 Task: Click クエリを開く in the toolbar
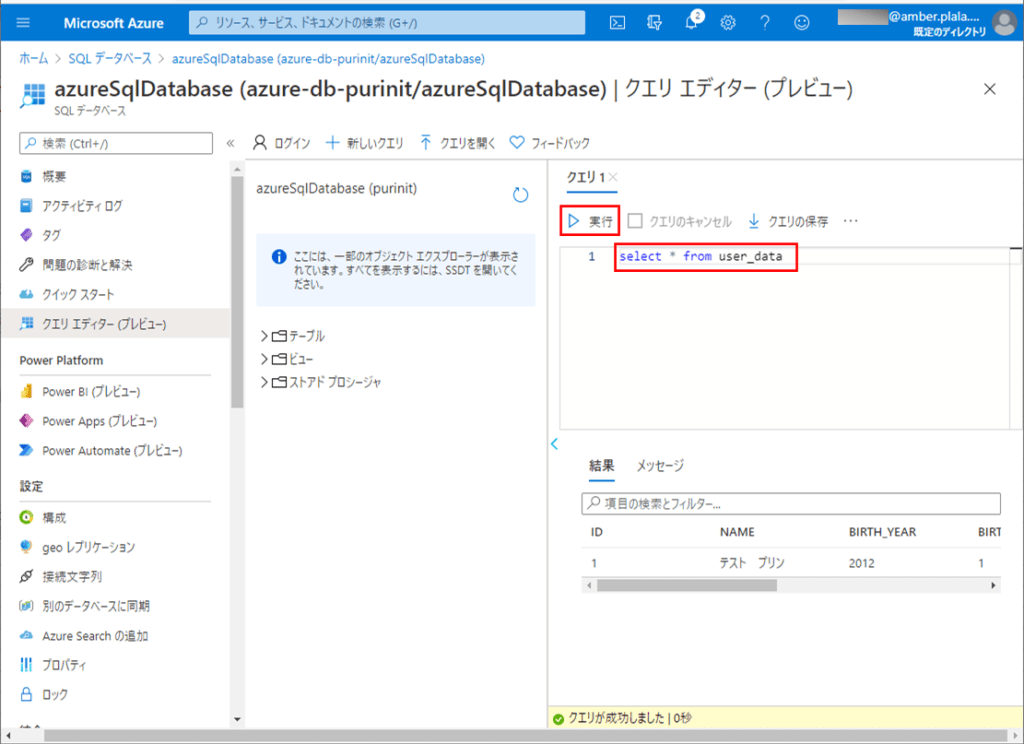click(x=457, y=143)
